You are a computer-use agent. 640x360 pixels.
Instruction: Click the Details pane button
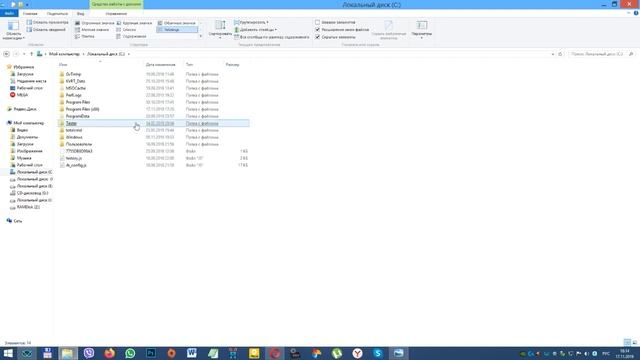point(46,30)
